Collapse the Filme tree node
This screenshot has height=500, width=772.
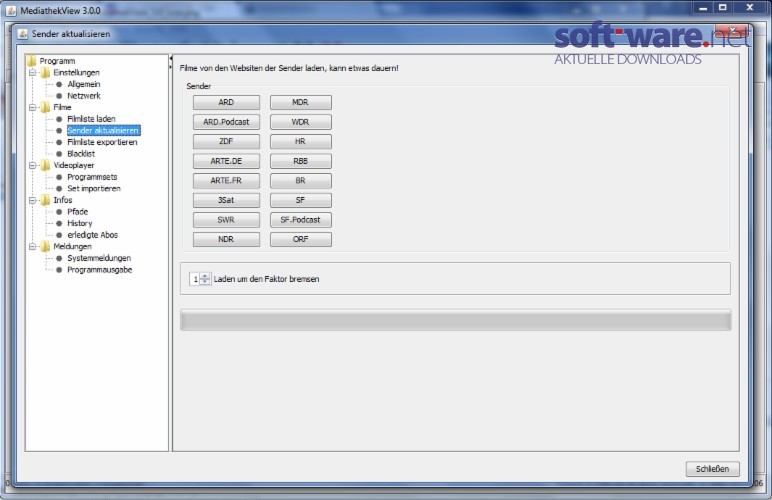tap(32, 107)
